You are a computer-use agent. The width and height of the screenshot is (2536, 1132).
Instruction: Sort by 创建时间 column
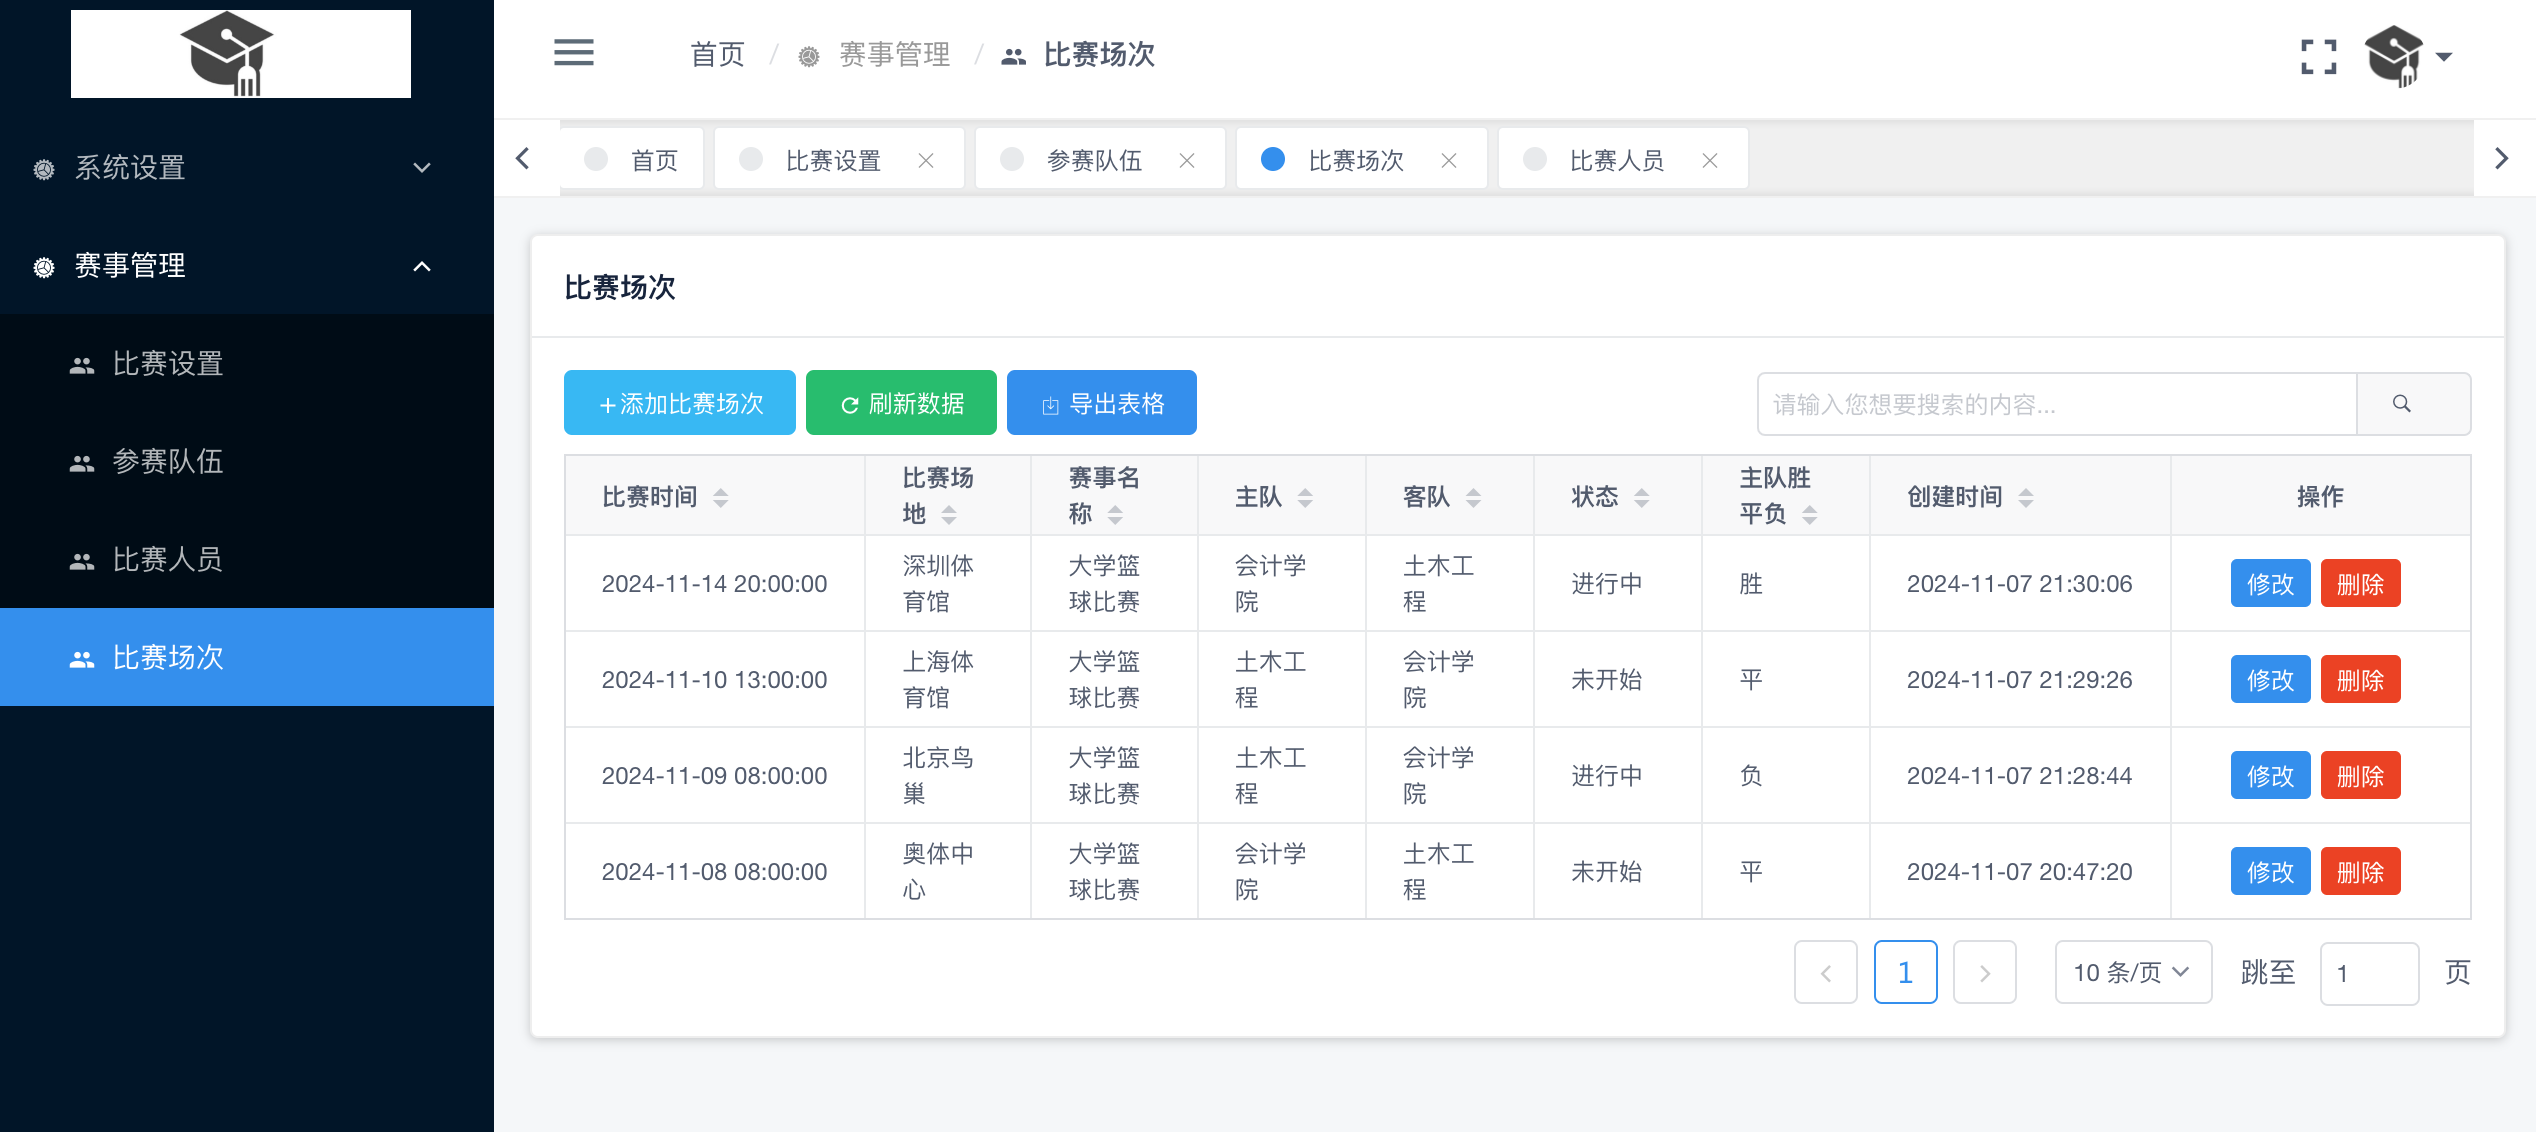click(x=2026, y=497)
